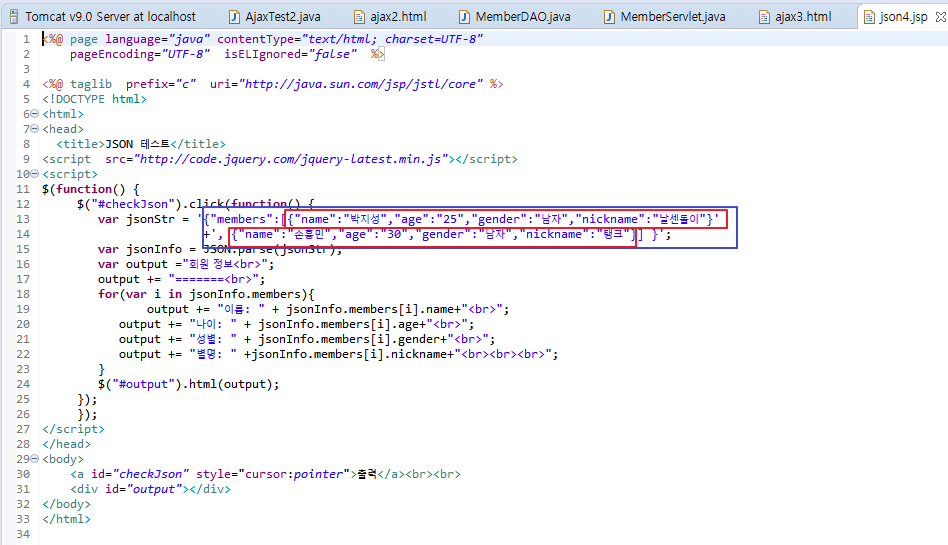948x545 pixels.
Task: Click line number 13 in the gutter
Action: [x=23, y=219]
